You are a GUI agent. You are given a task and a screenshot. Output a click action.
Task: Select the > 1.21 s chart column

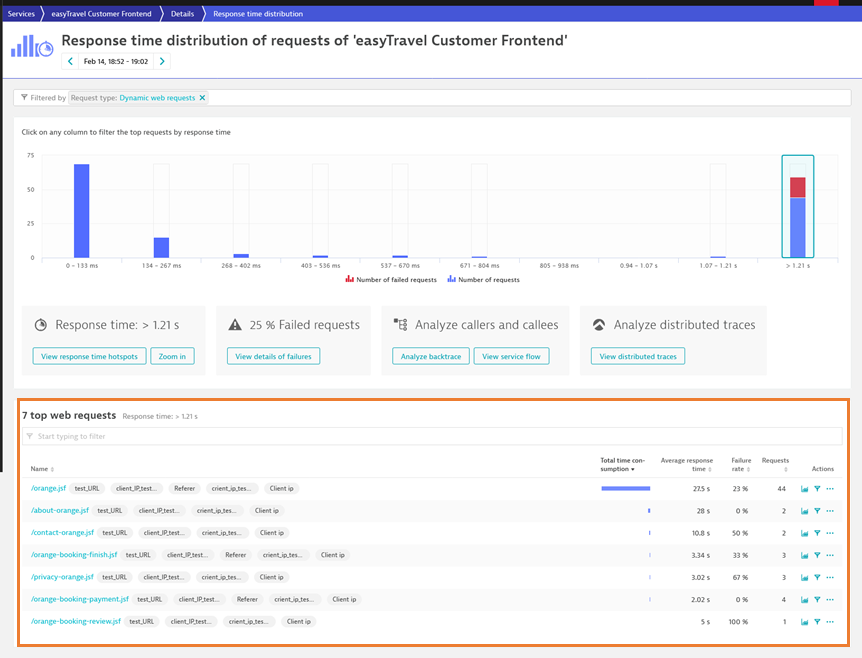tap(798, 207)
